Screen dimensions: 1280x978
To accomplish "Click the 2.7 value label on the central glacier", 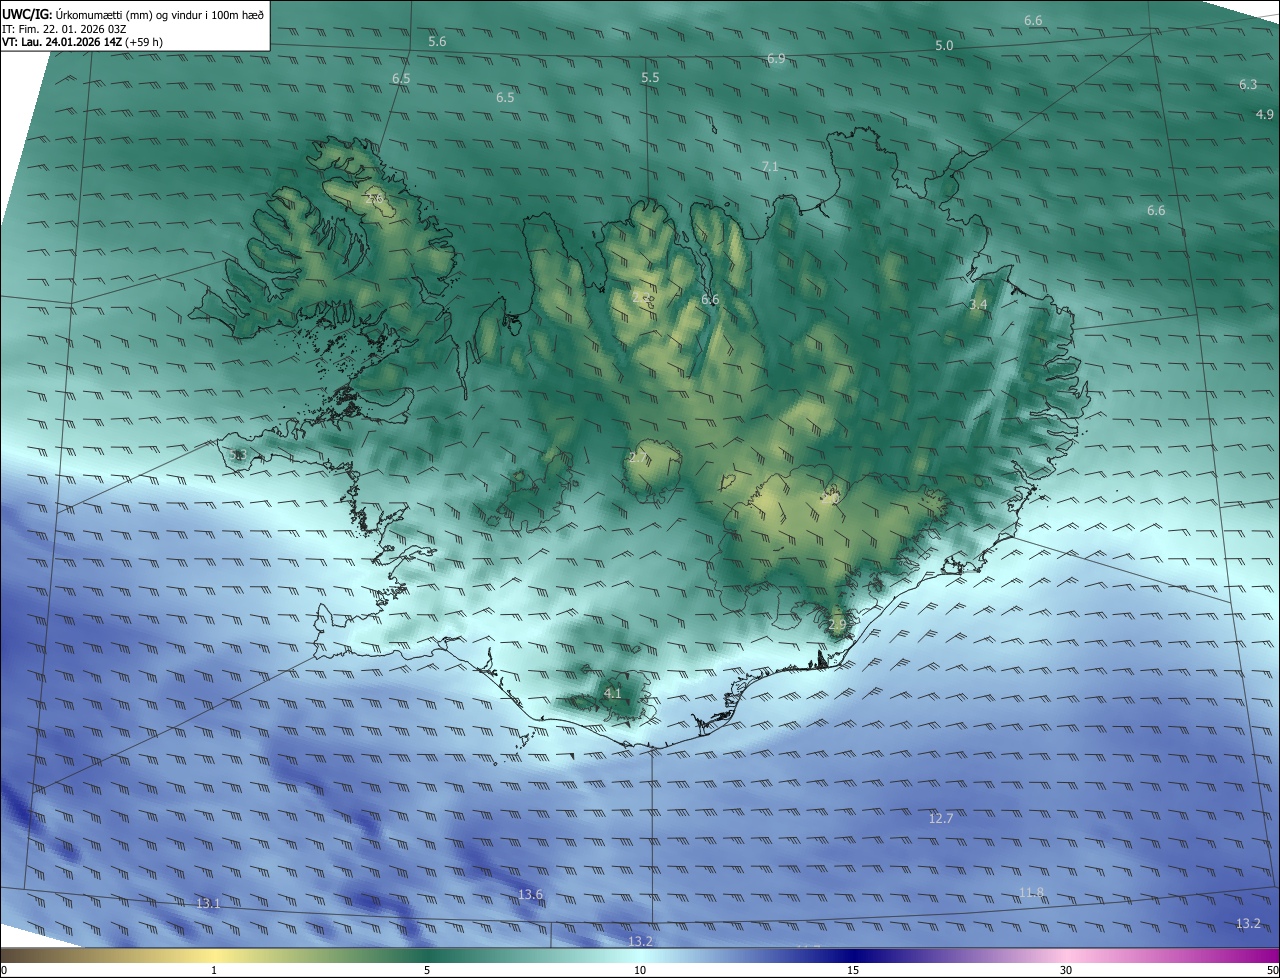I will coord(637,457).
